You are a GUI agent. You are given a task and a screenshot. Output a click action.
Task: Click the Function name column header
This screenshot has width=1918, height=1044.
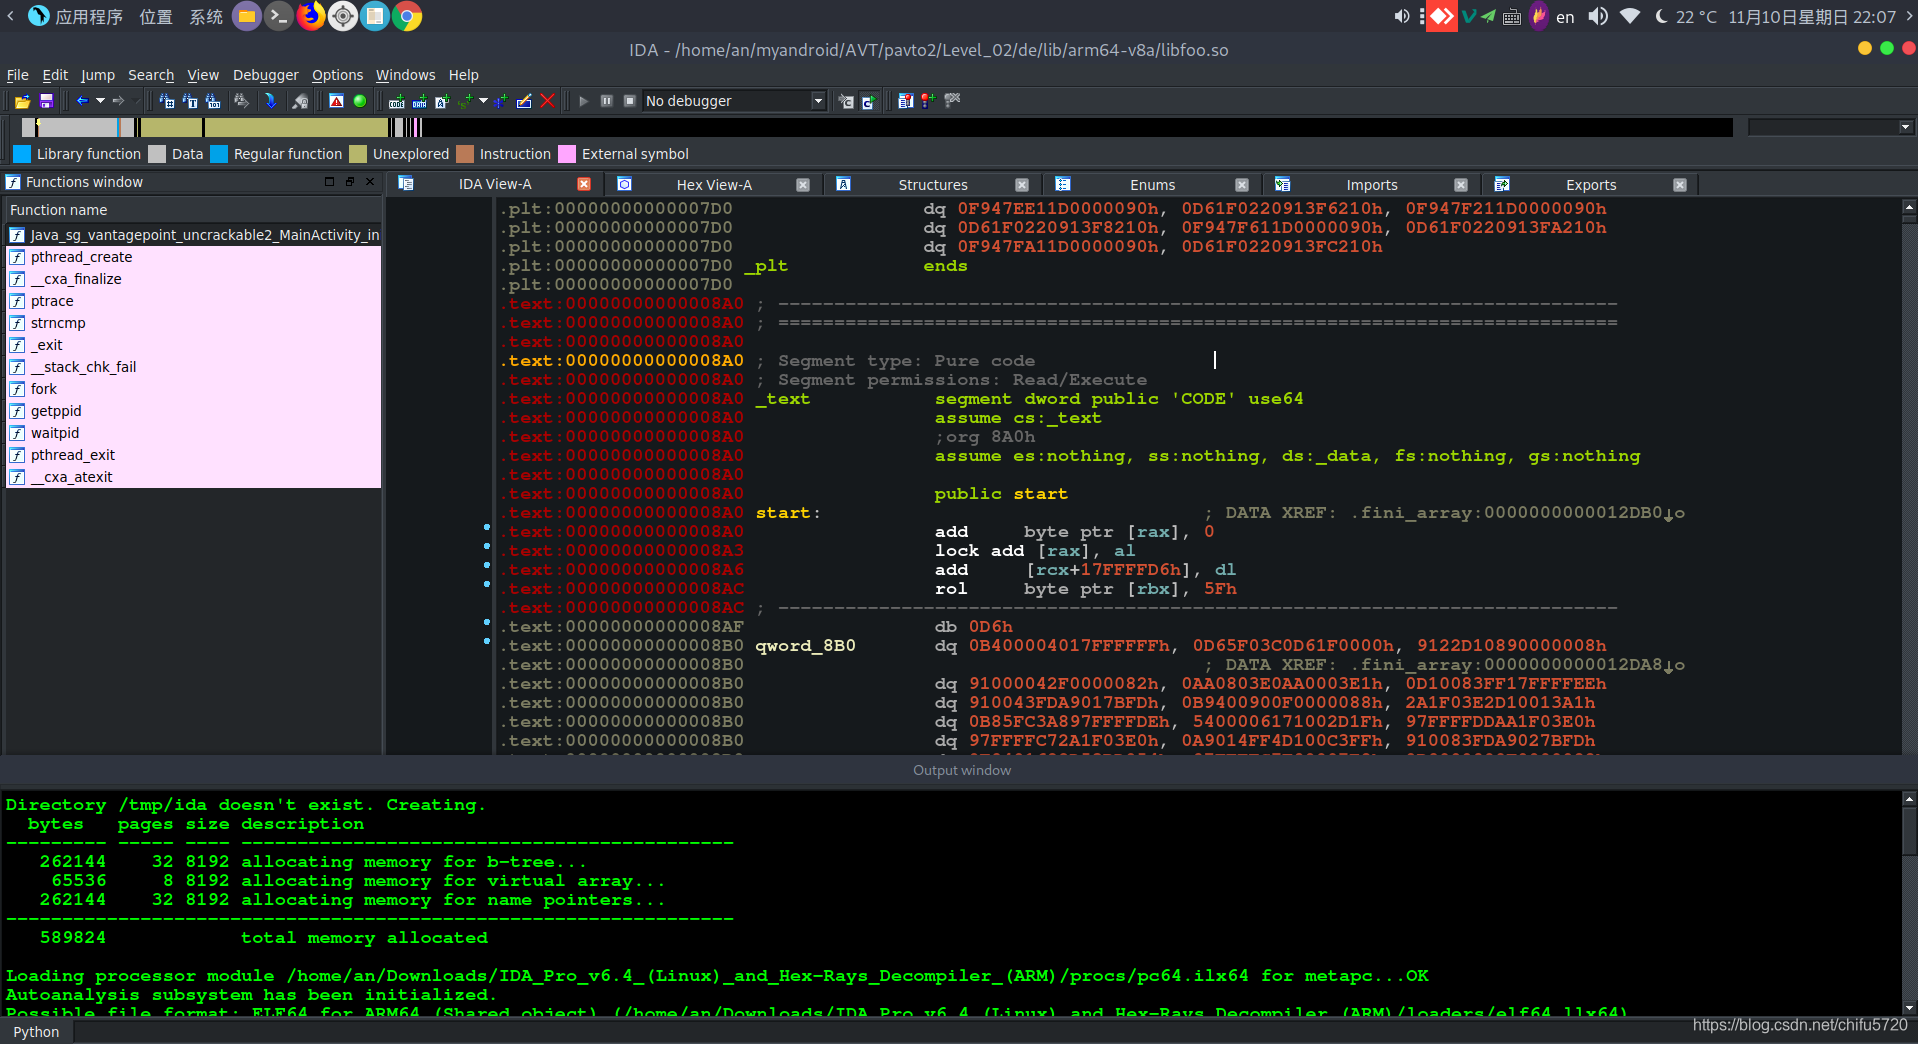click(194, 210)
